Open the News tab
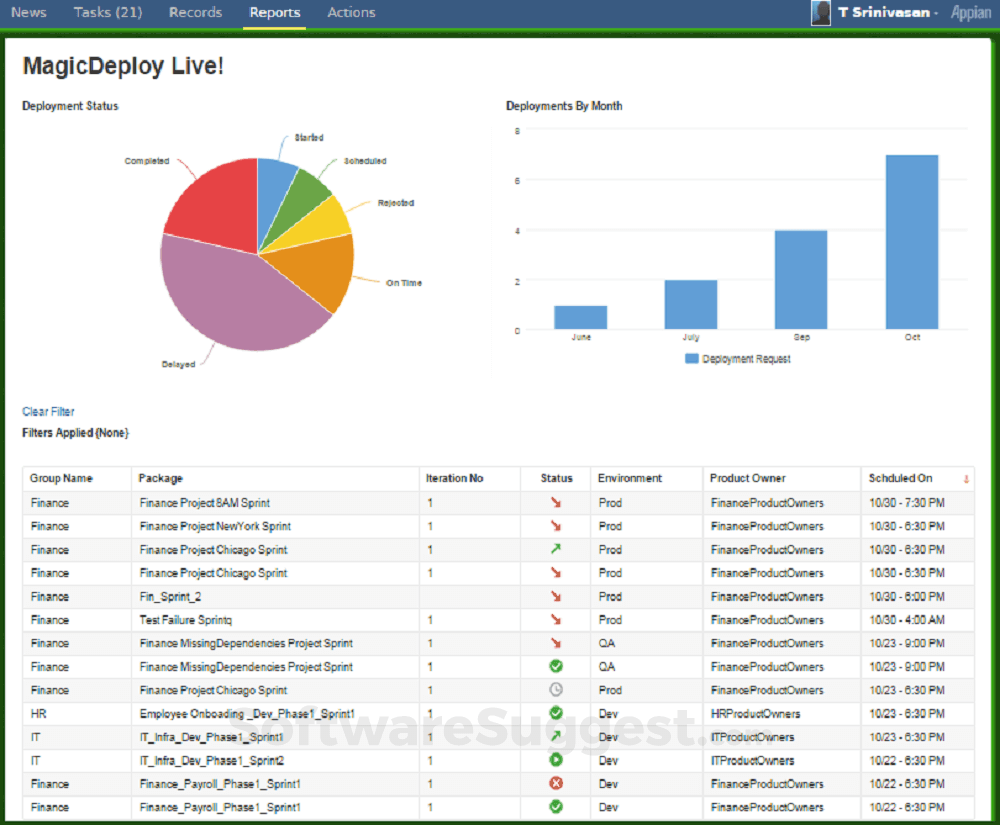This screenshot has width=1000, height=825. [28, 13]
